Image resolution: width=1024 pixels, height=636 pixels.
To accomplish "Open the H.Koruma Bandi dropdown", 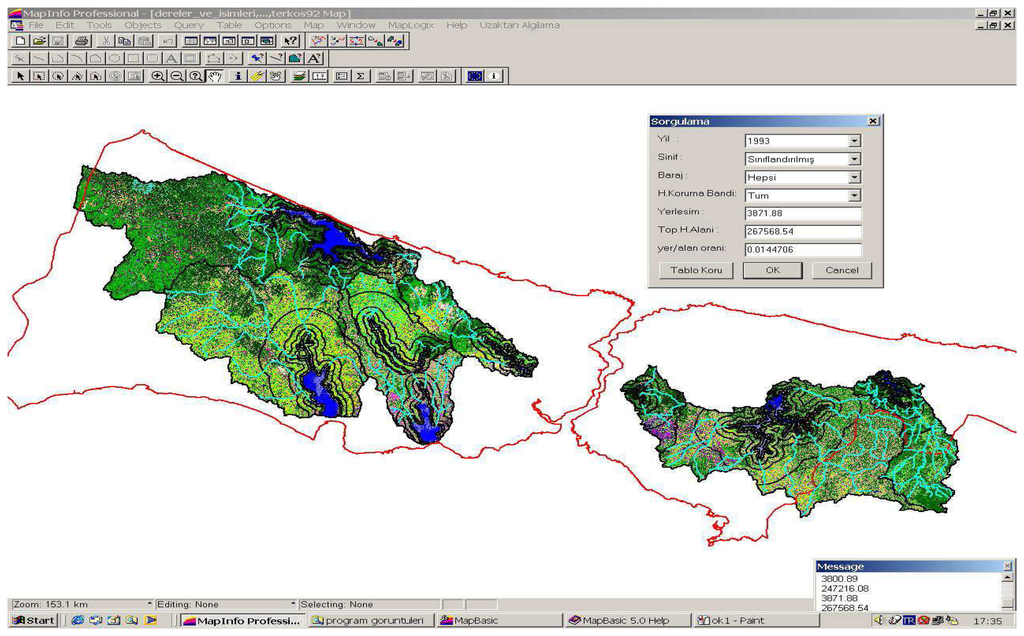I will tap(854, 196).
